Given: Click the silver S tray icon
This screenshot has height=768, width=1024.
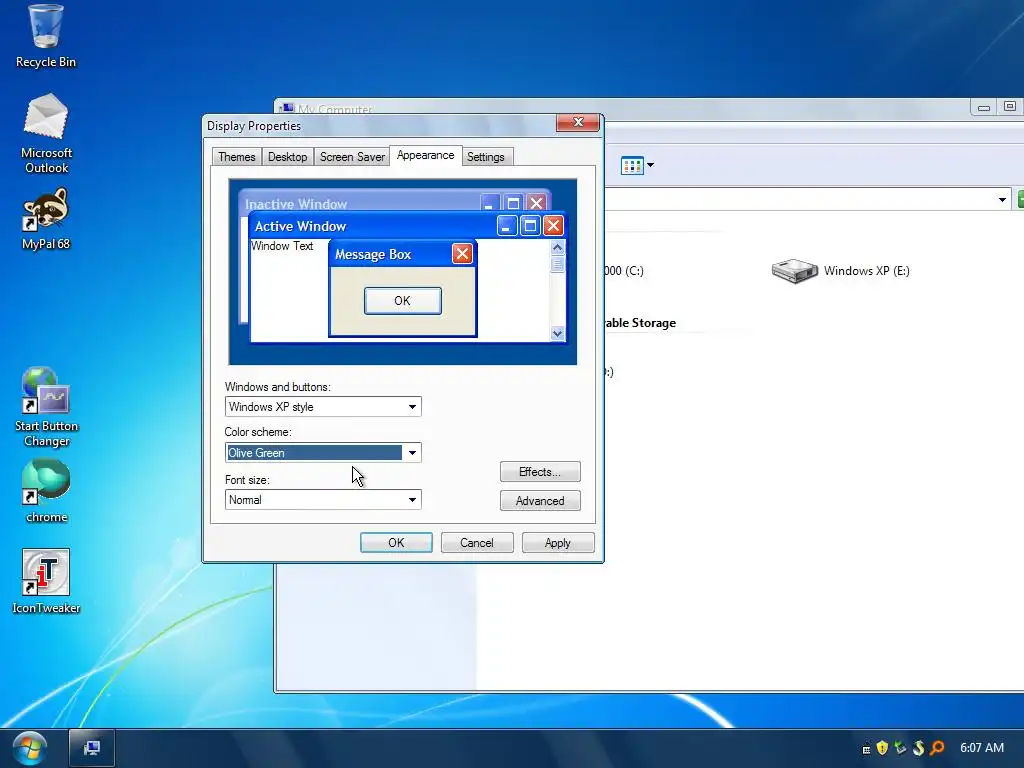Looking at the screenshot, I should point(918,748).
